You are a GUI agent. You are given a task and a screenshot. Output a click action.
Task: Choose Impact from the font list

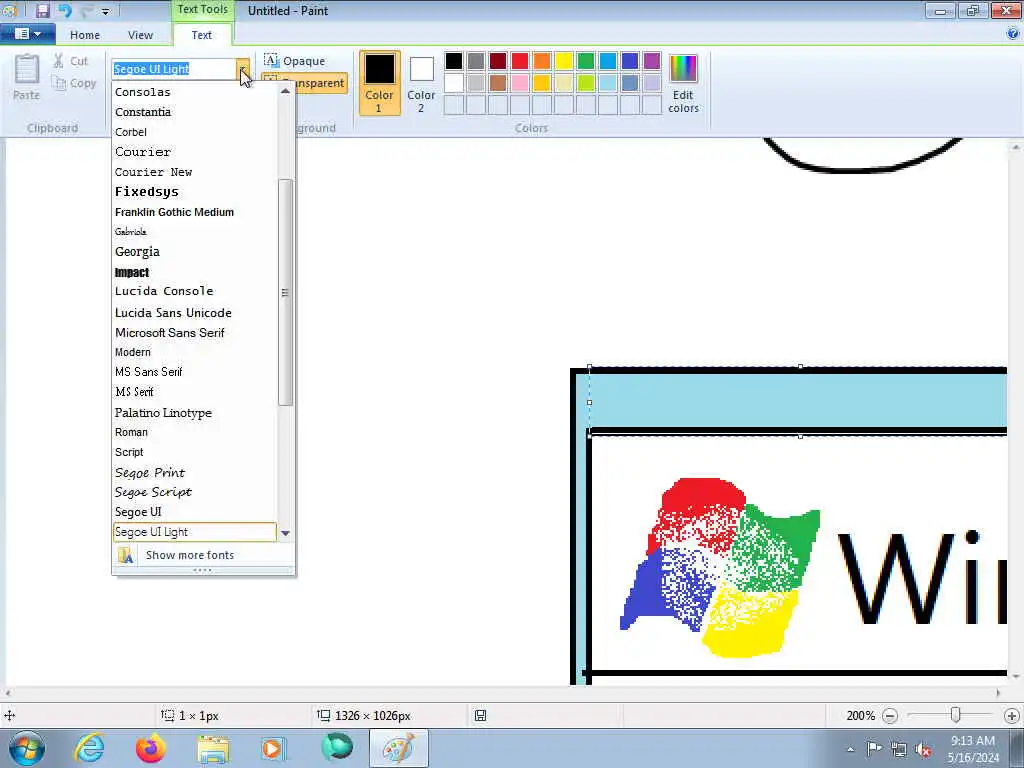click(x=195, y=272)
